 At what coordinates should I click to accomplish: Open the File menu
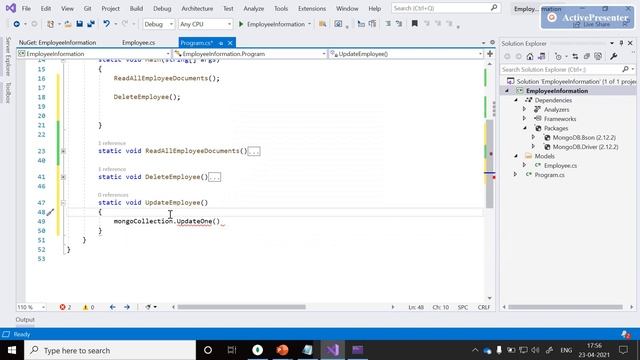(26, 8)
